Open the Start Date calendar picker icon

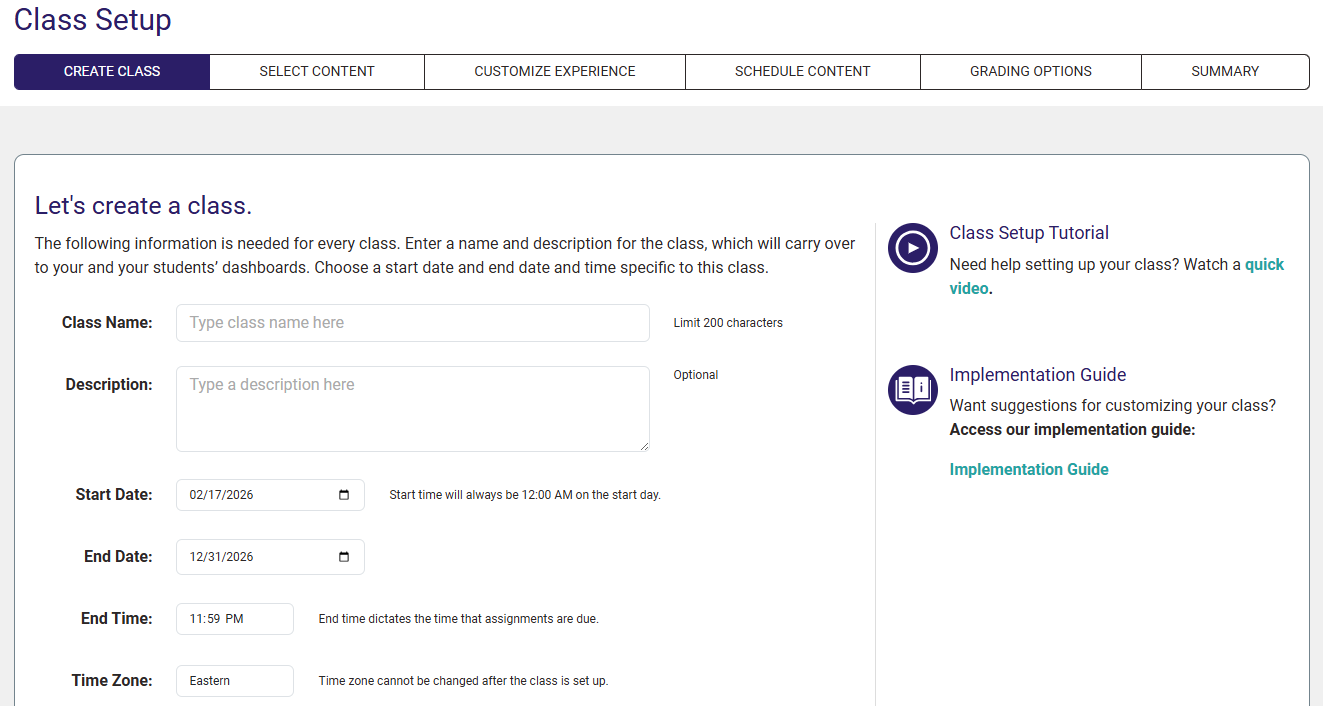[344, 495]
